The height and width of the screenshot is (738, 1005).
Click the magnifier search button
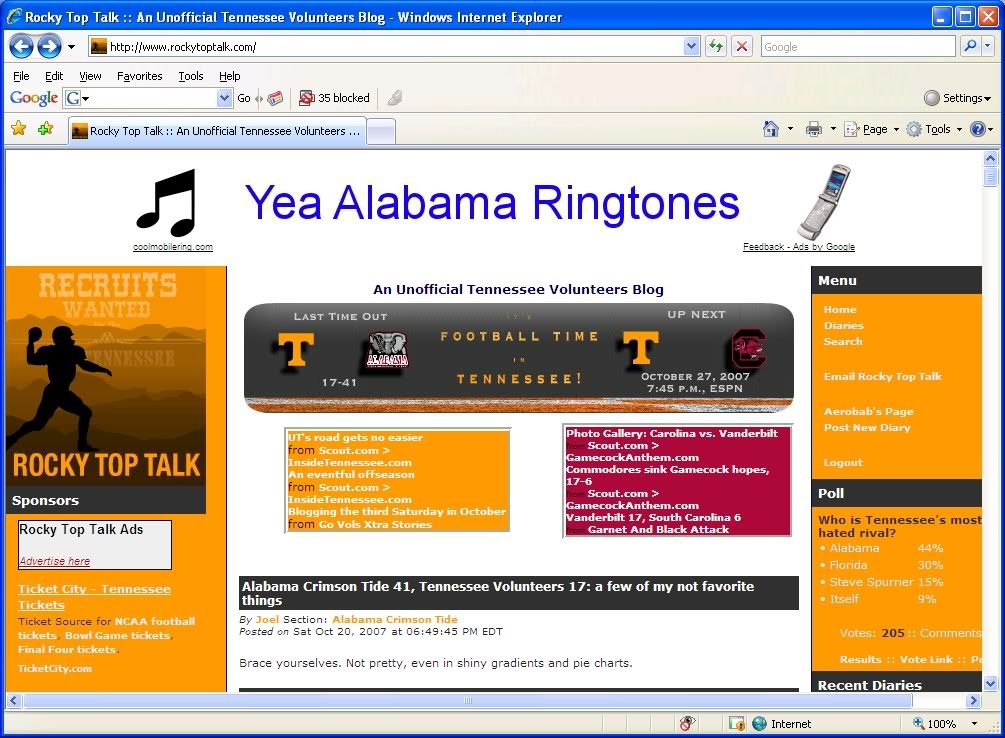970,46
